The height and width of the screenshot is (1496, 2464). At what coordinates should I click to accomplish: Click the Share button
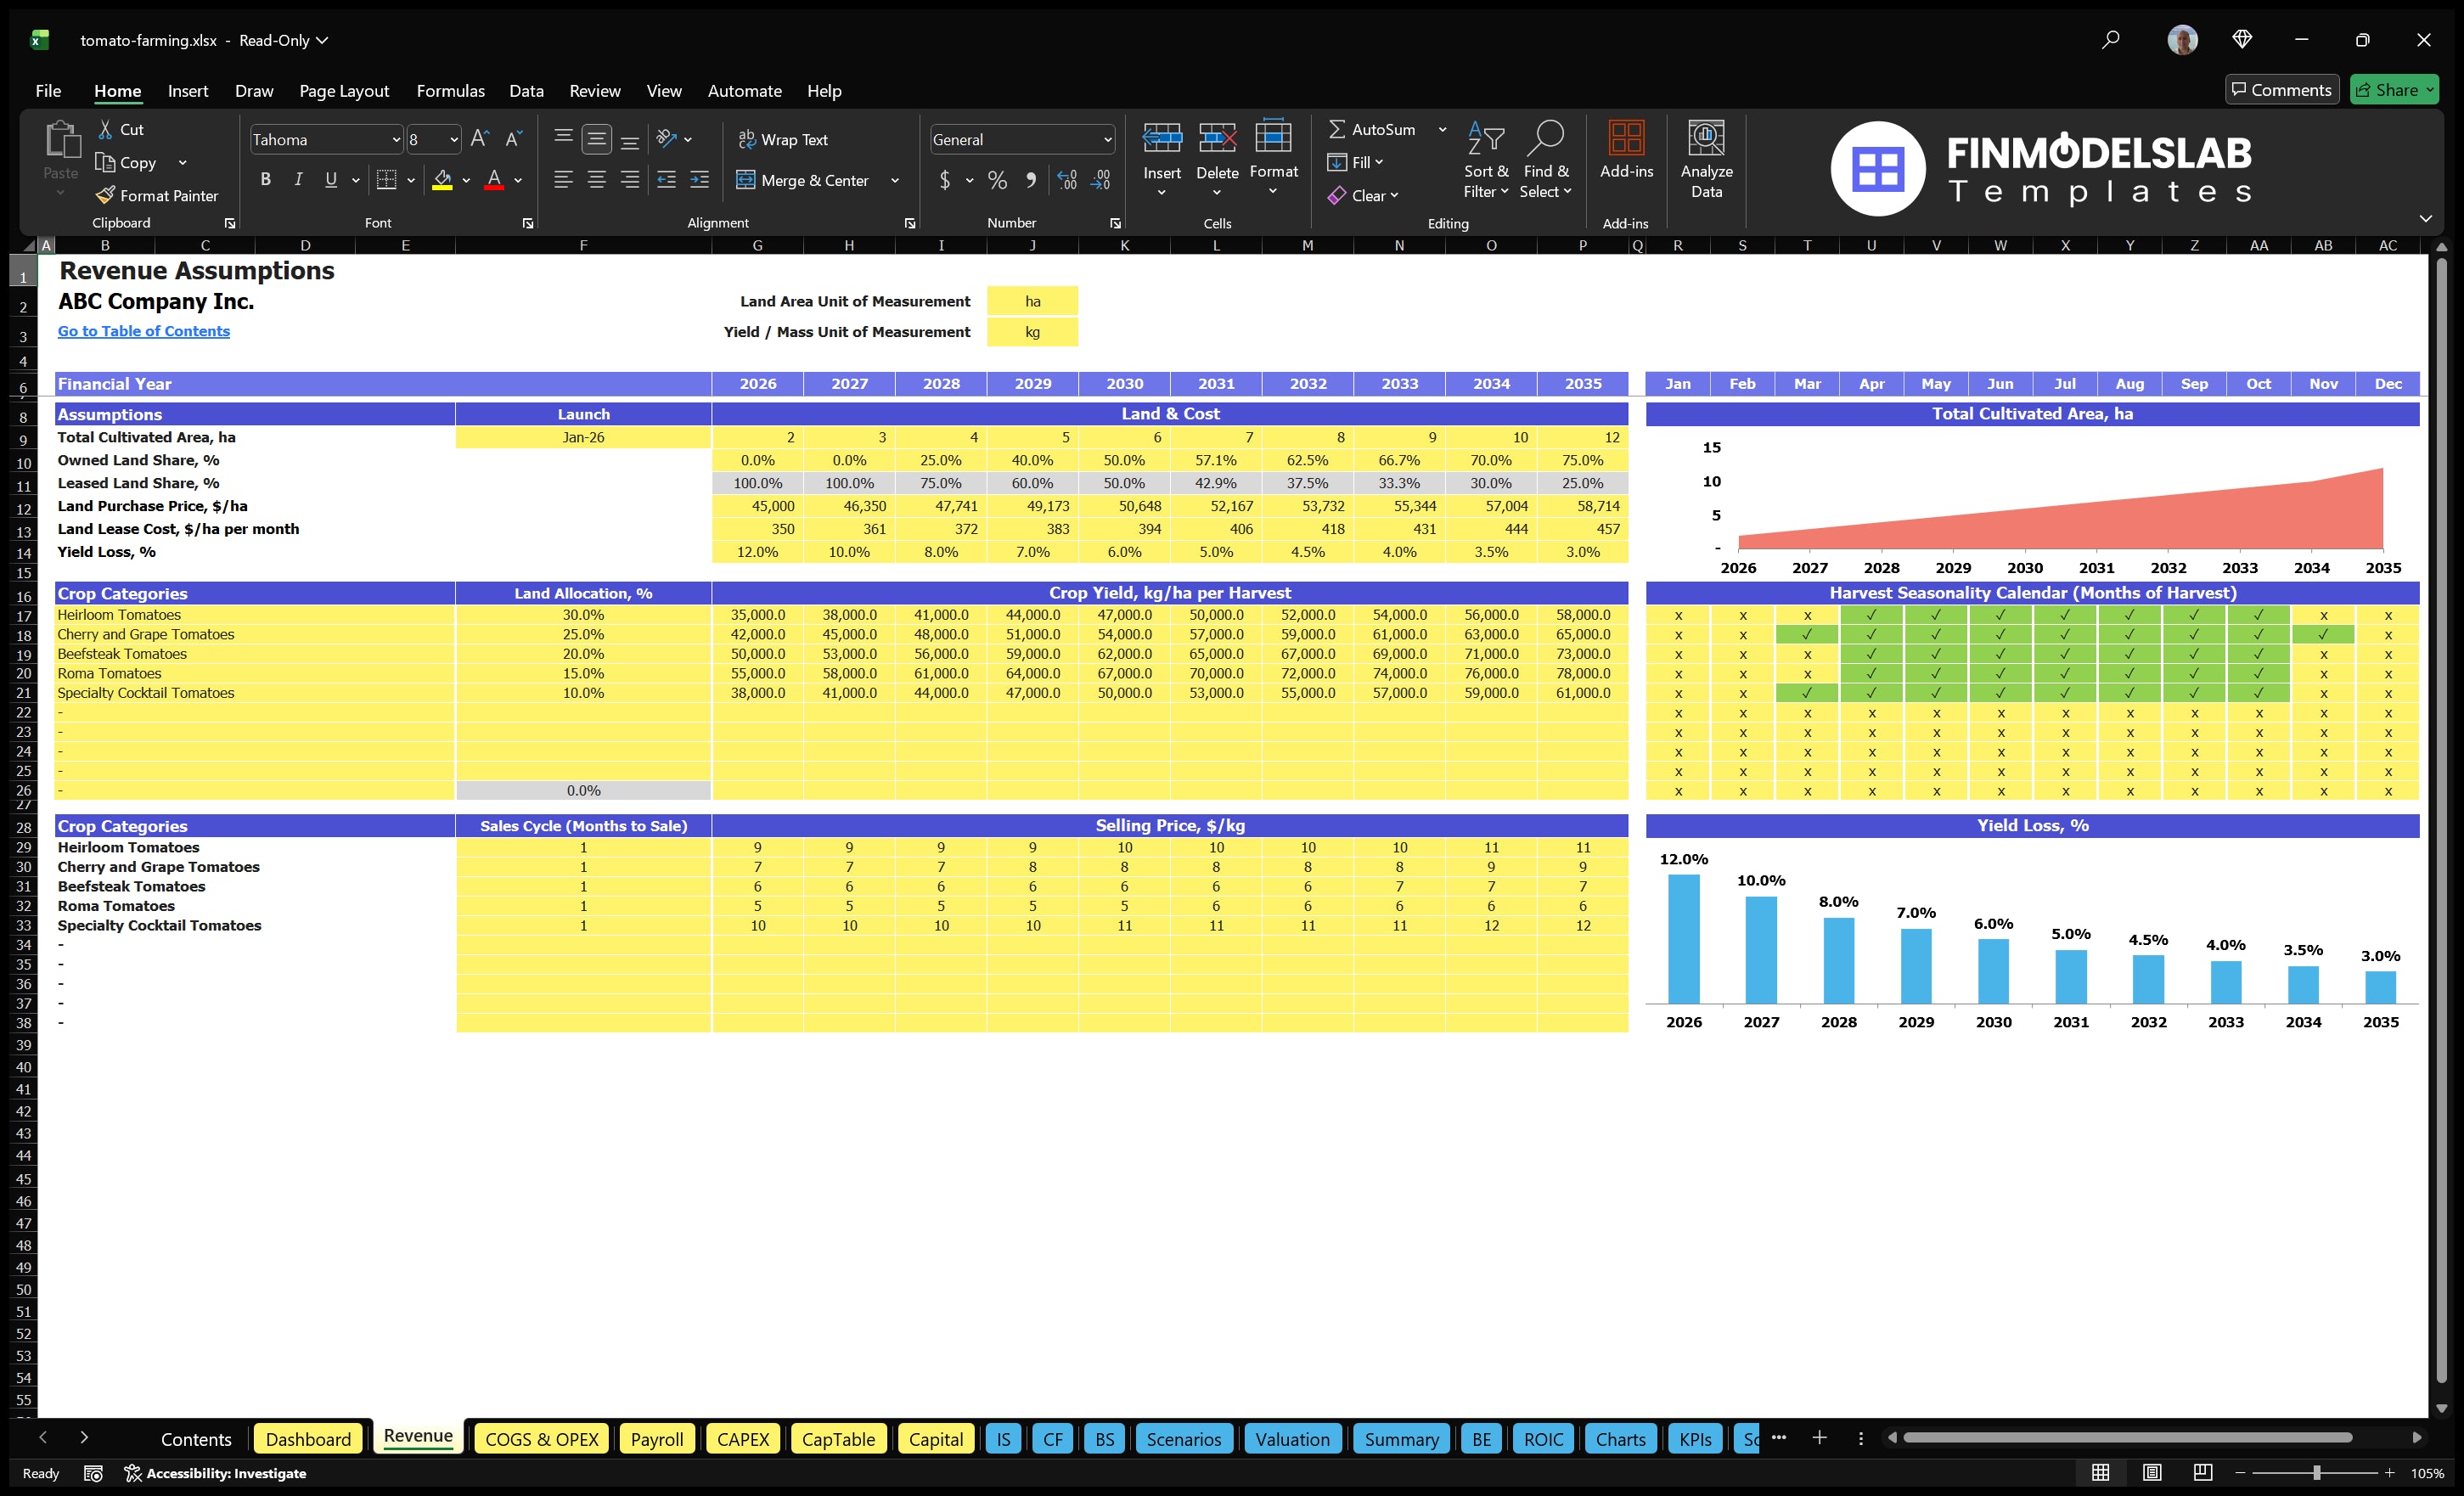coord(2394,89)
